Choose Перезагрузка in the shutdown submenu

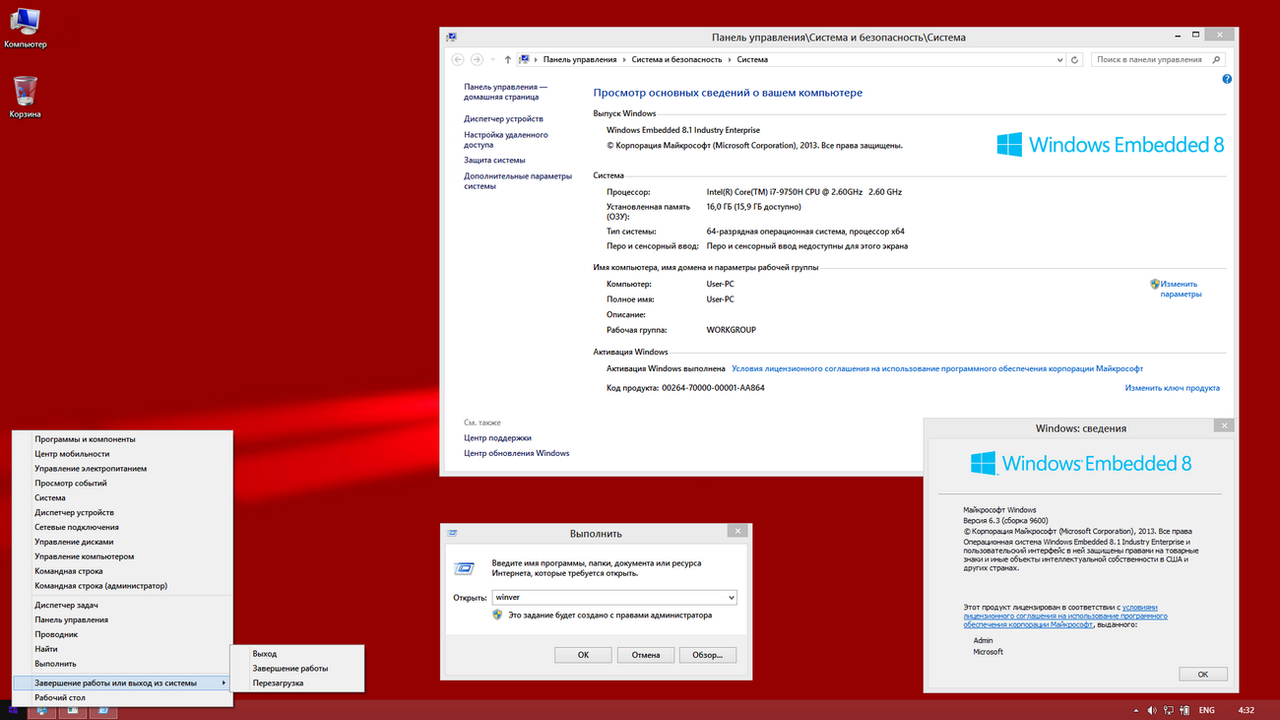click(278, 683)
